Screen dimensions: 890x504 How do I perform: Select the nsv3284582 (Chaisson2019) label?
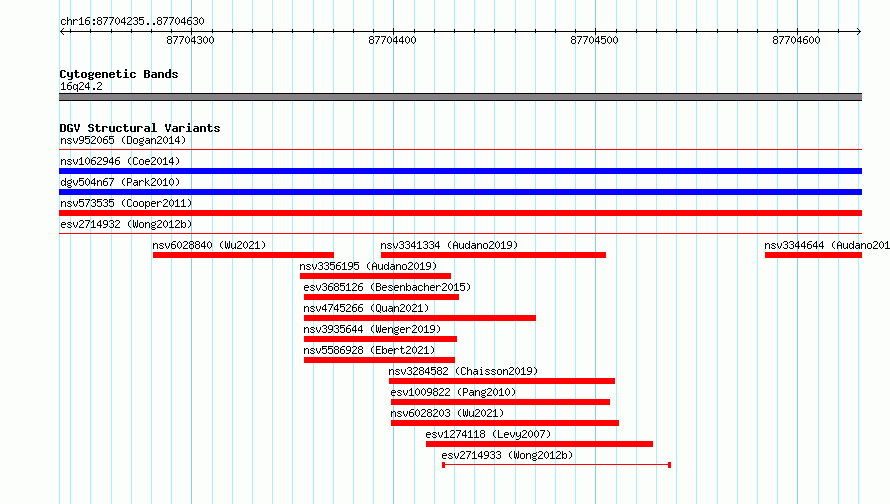tap(463, 371)
